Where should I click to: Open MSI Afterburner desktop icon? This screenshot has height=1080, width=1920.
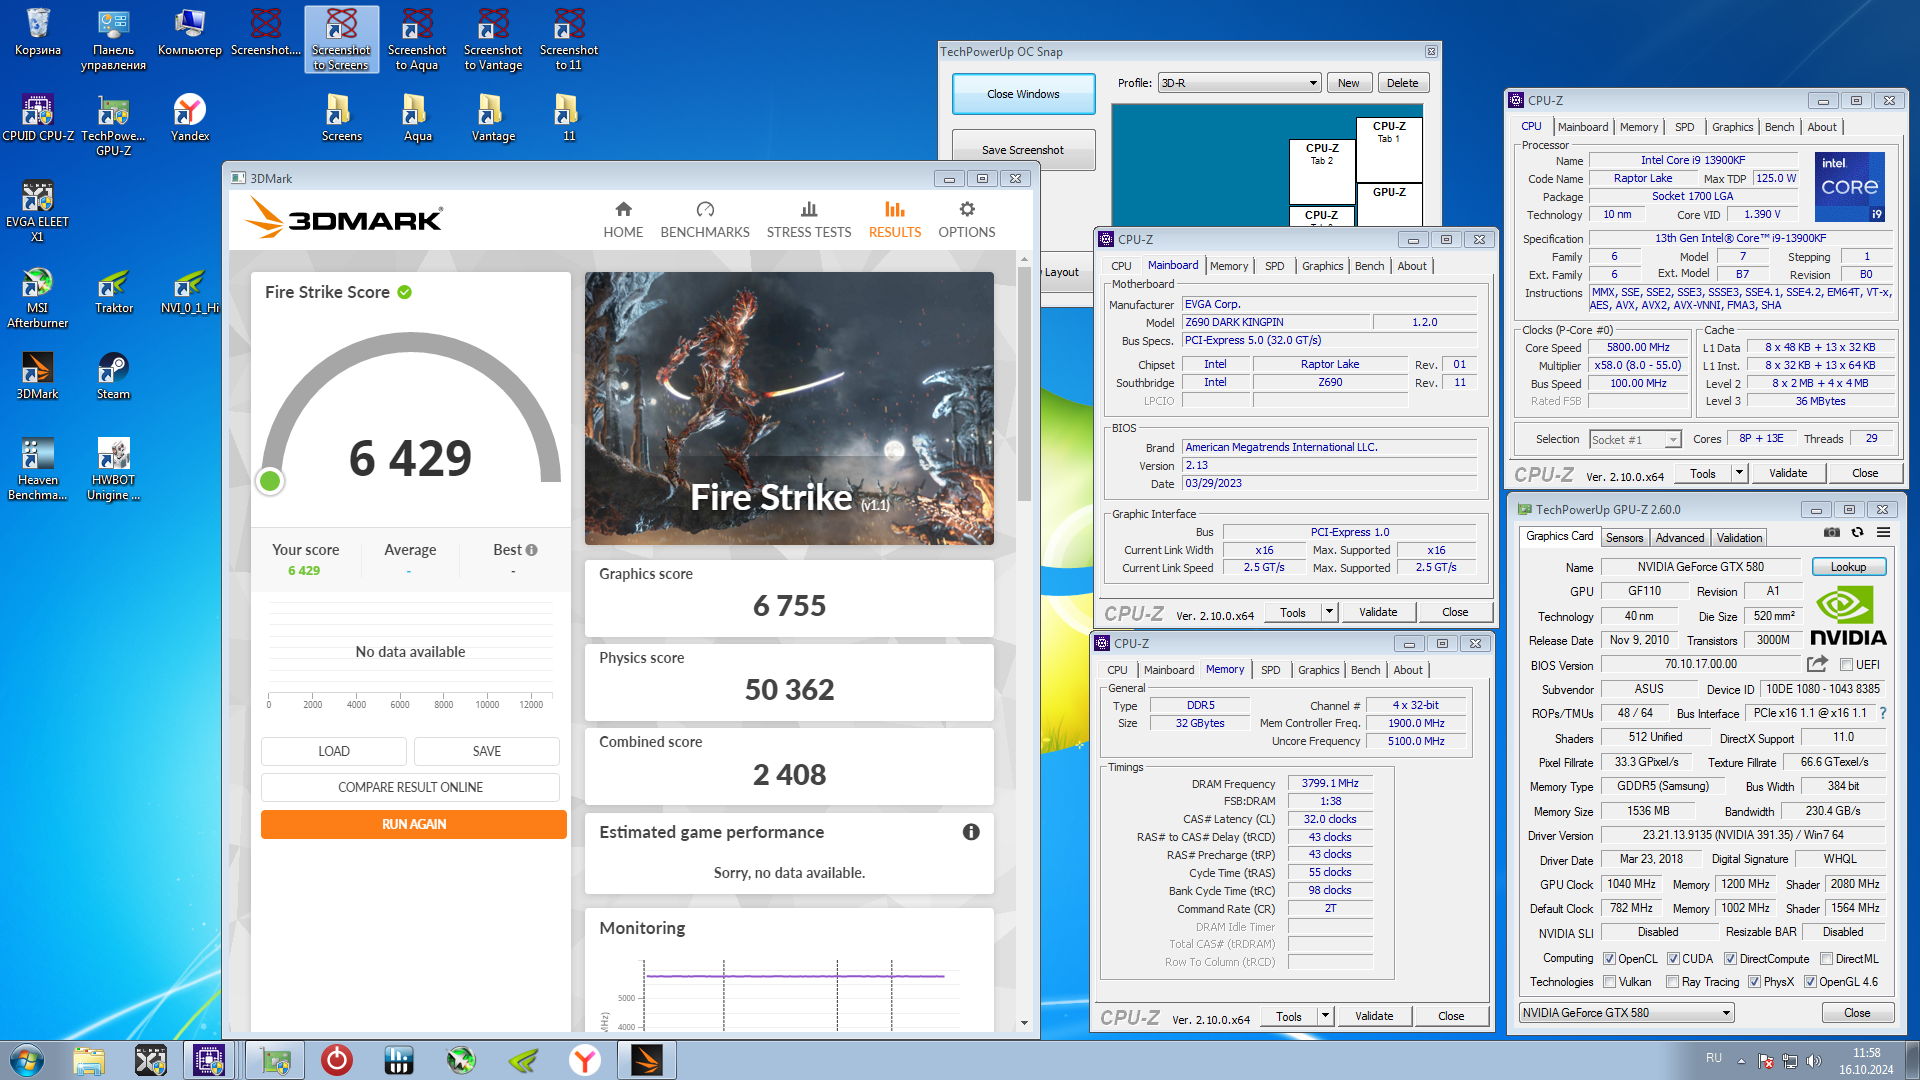[x=37, y=298]
